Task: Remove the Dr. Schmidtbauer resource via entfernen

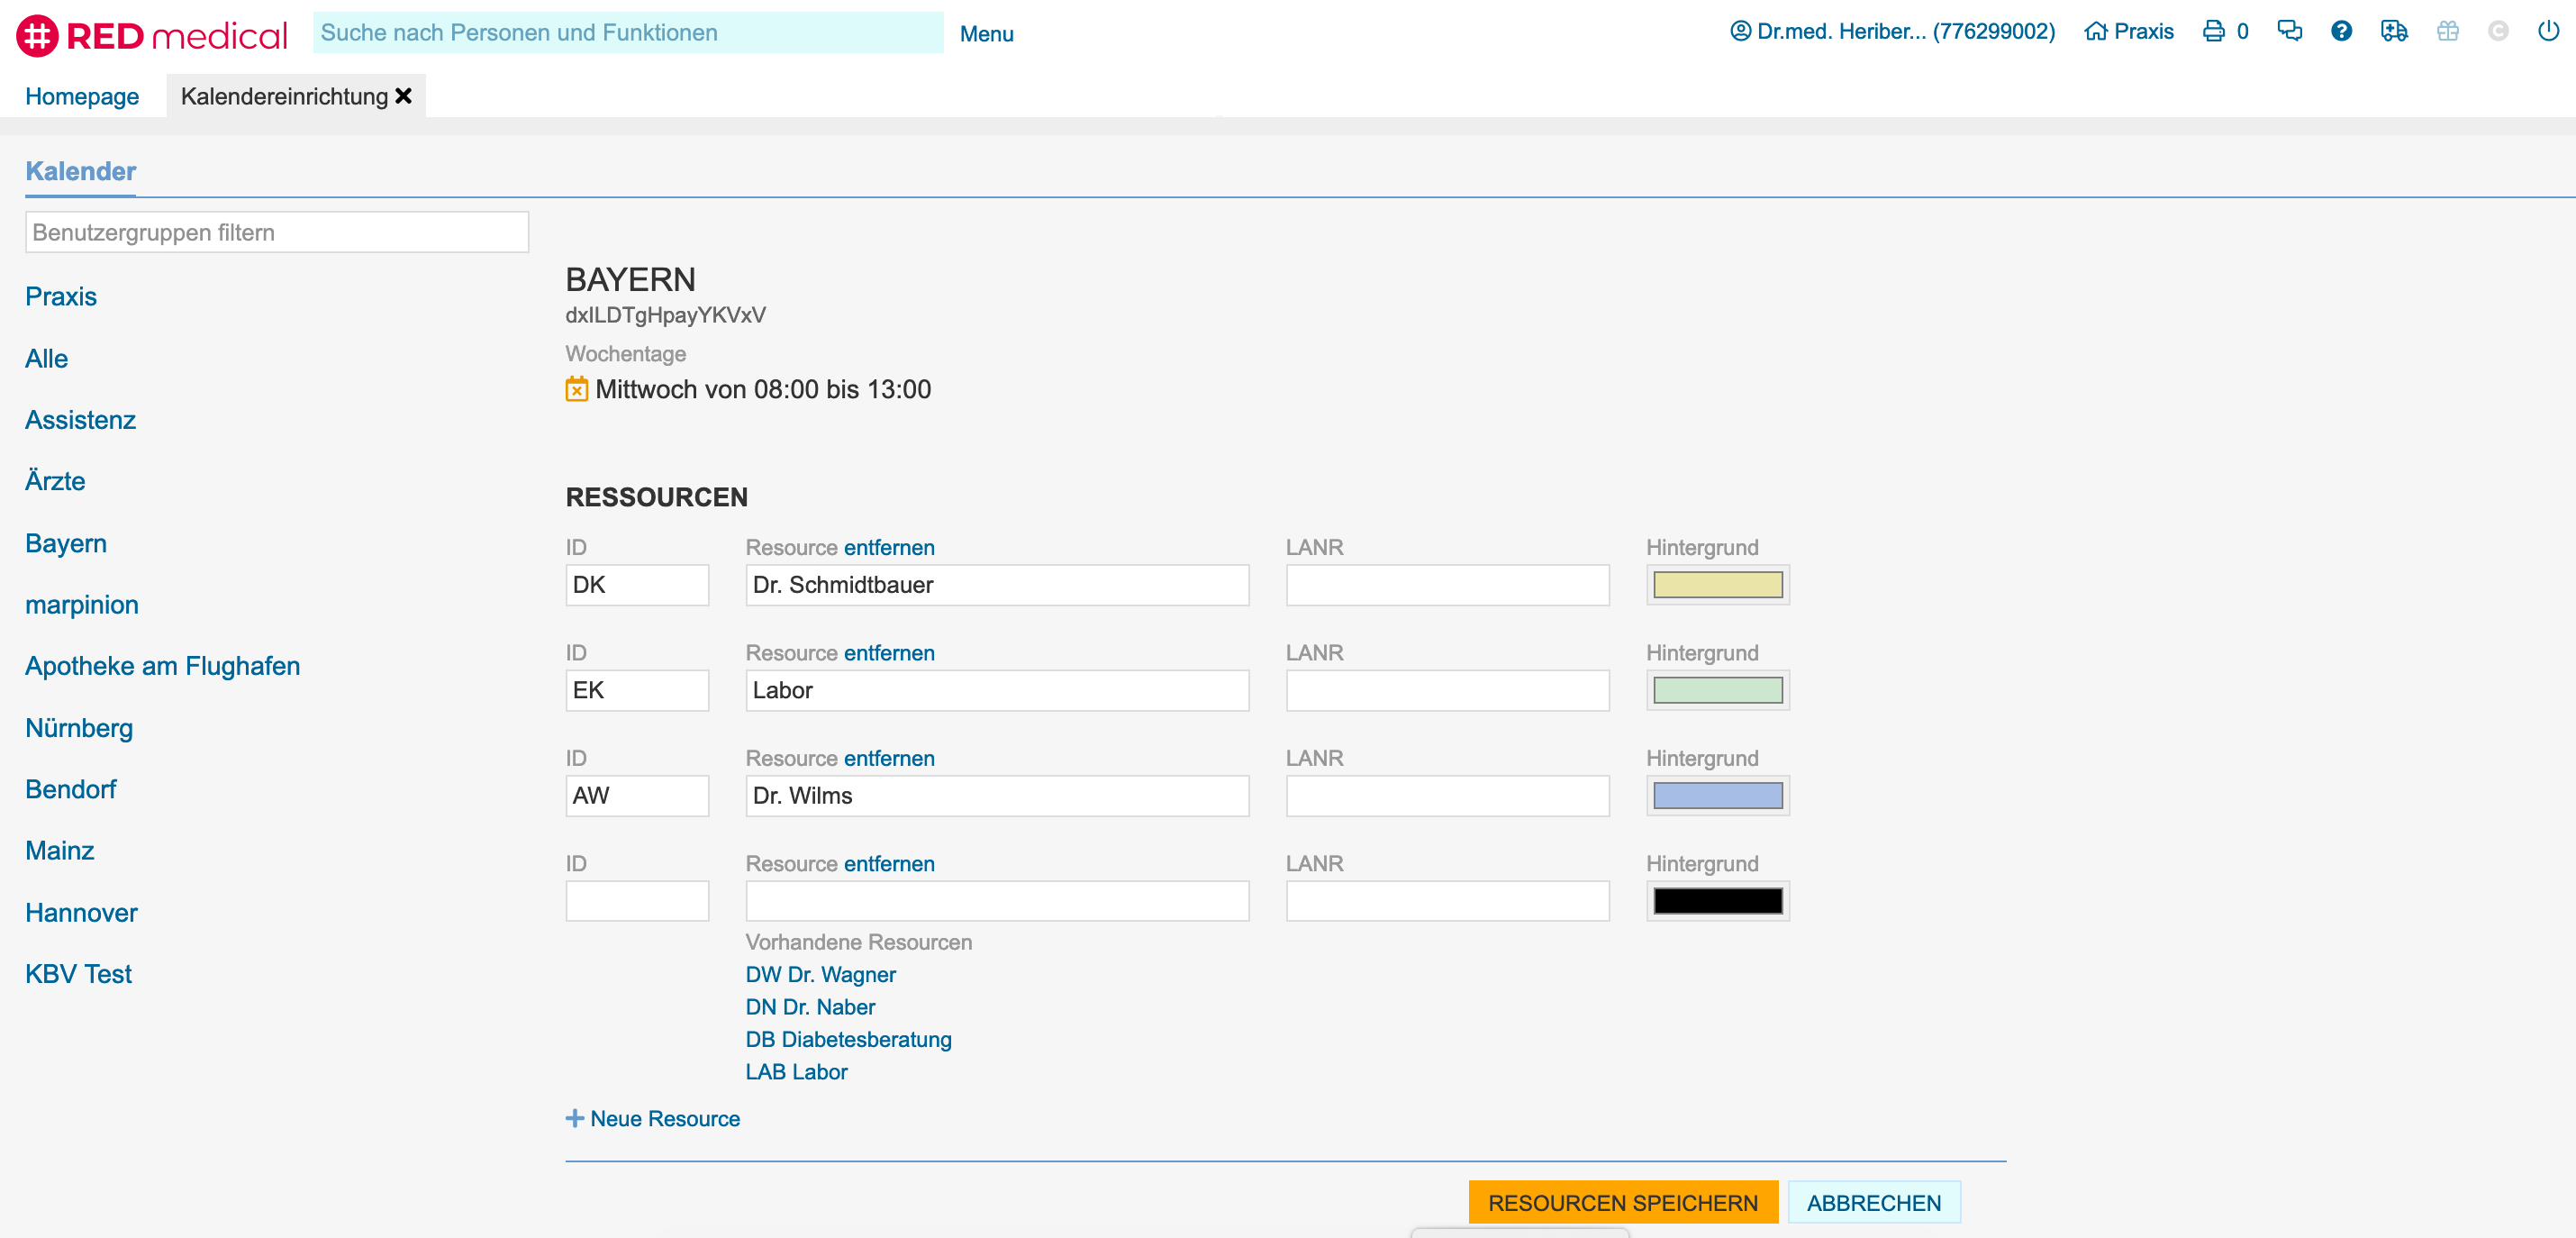Action: (888, 547)
